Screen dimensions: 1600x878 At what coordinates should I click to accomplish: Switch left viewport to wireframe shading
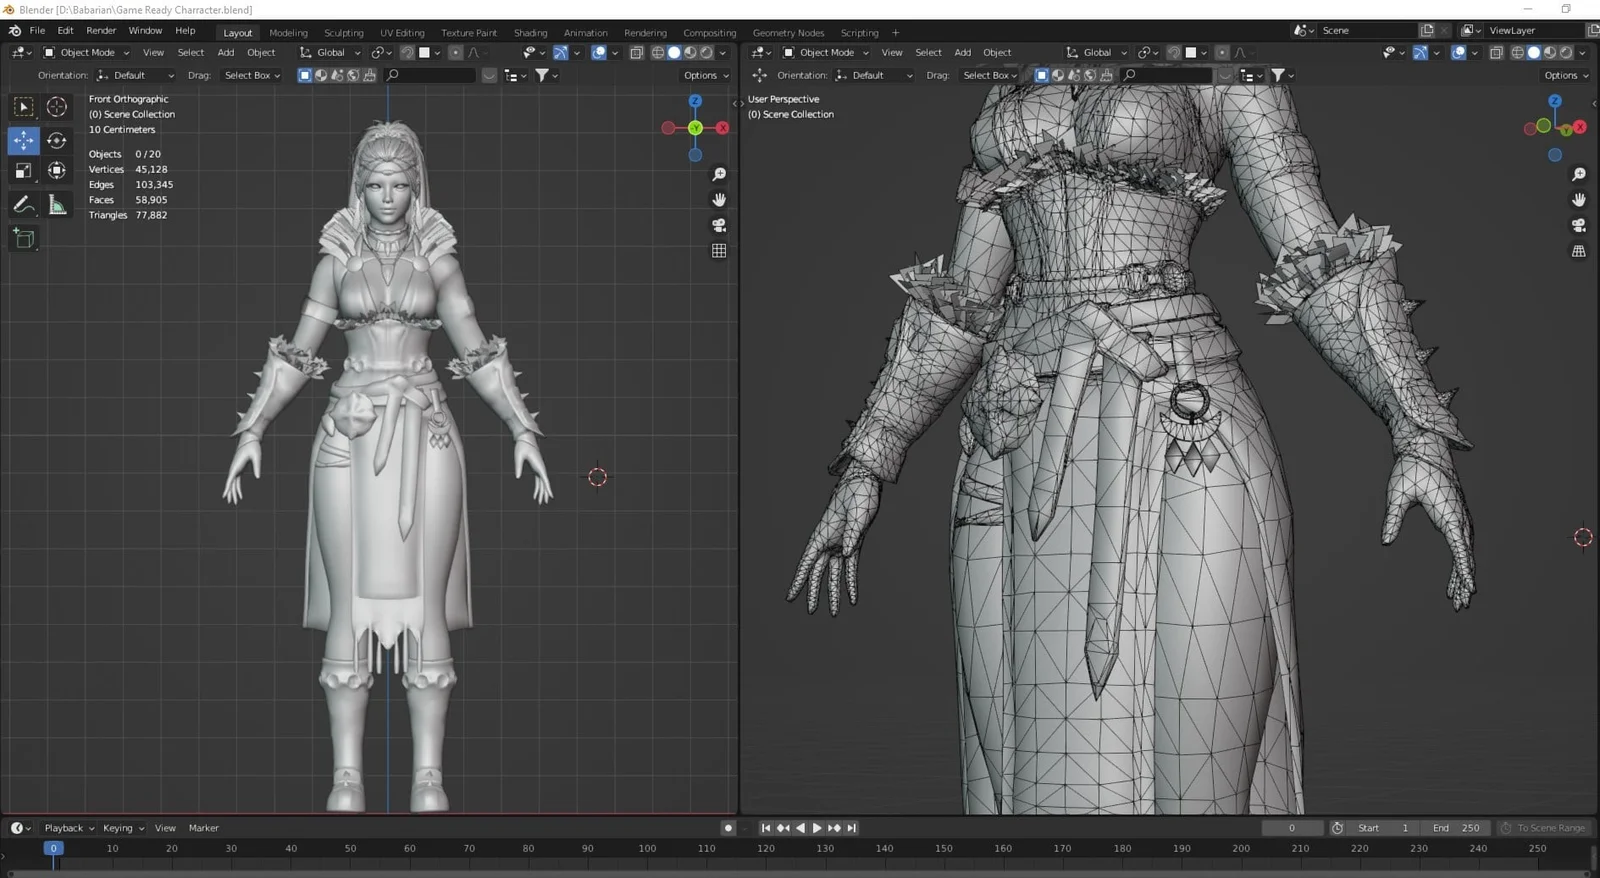658,52
